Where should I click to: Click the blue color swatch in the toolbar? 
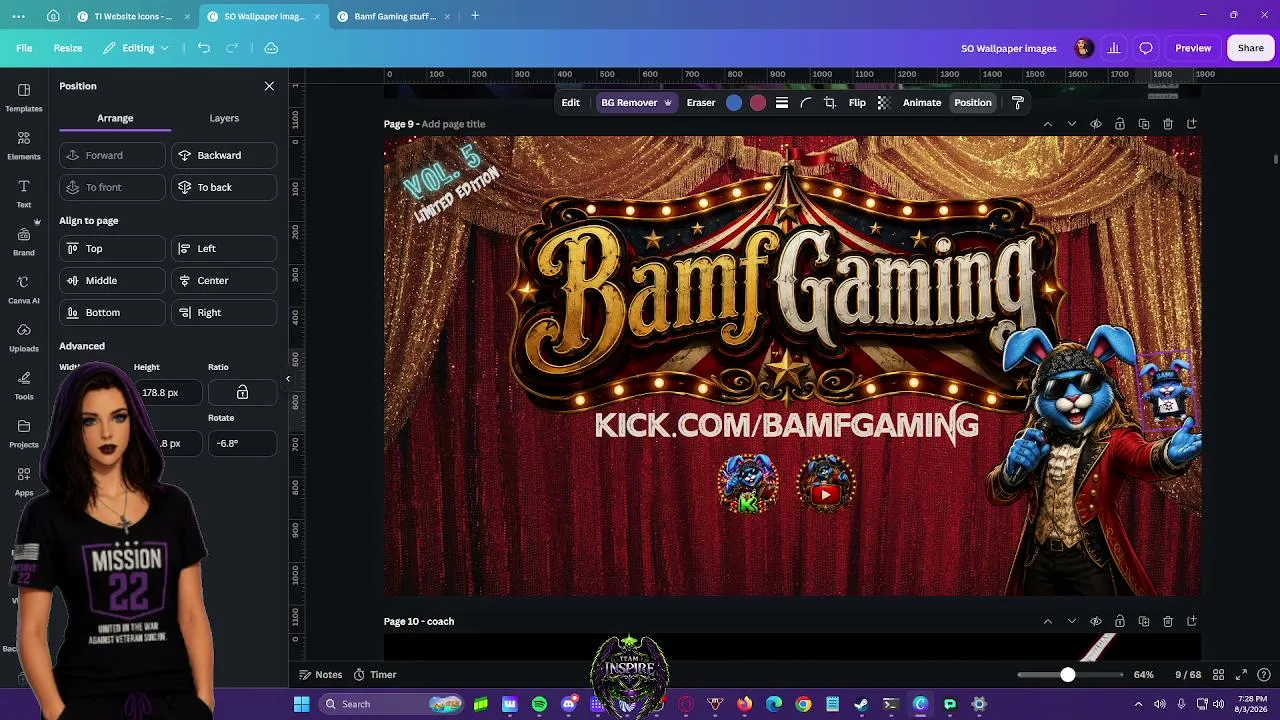click(x=734, y=103)
